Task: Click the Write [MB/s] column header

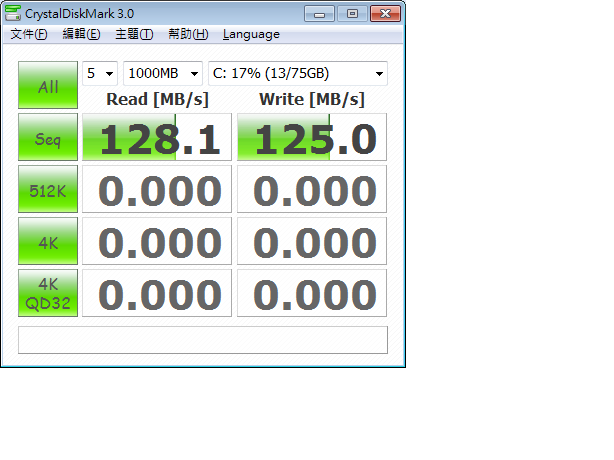Action: coord(312,99)
